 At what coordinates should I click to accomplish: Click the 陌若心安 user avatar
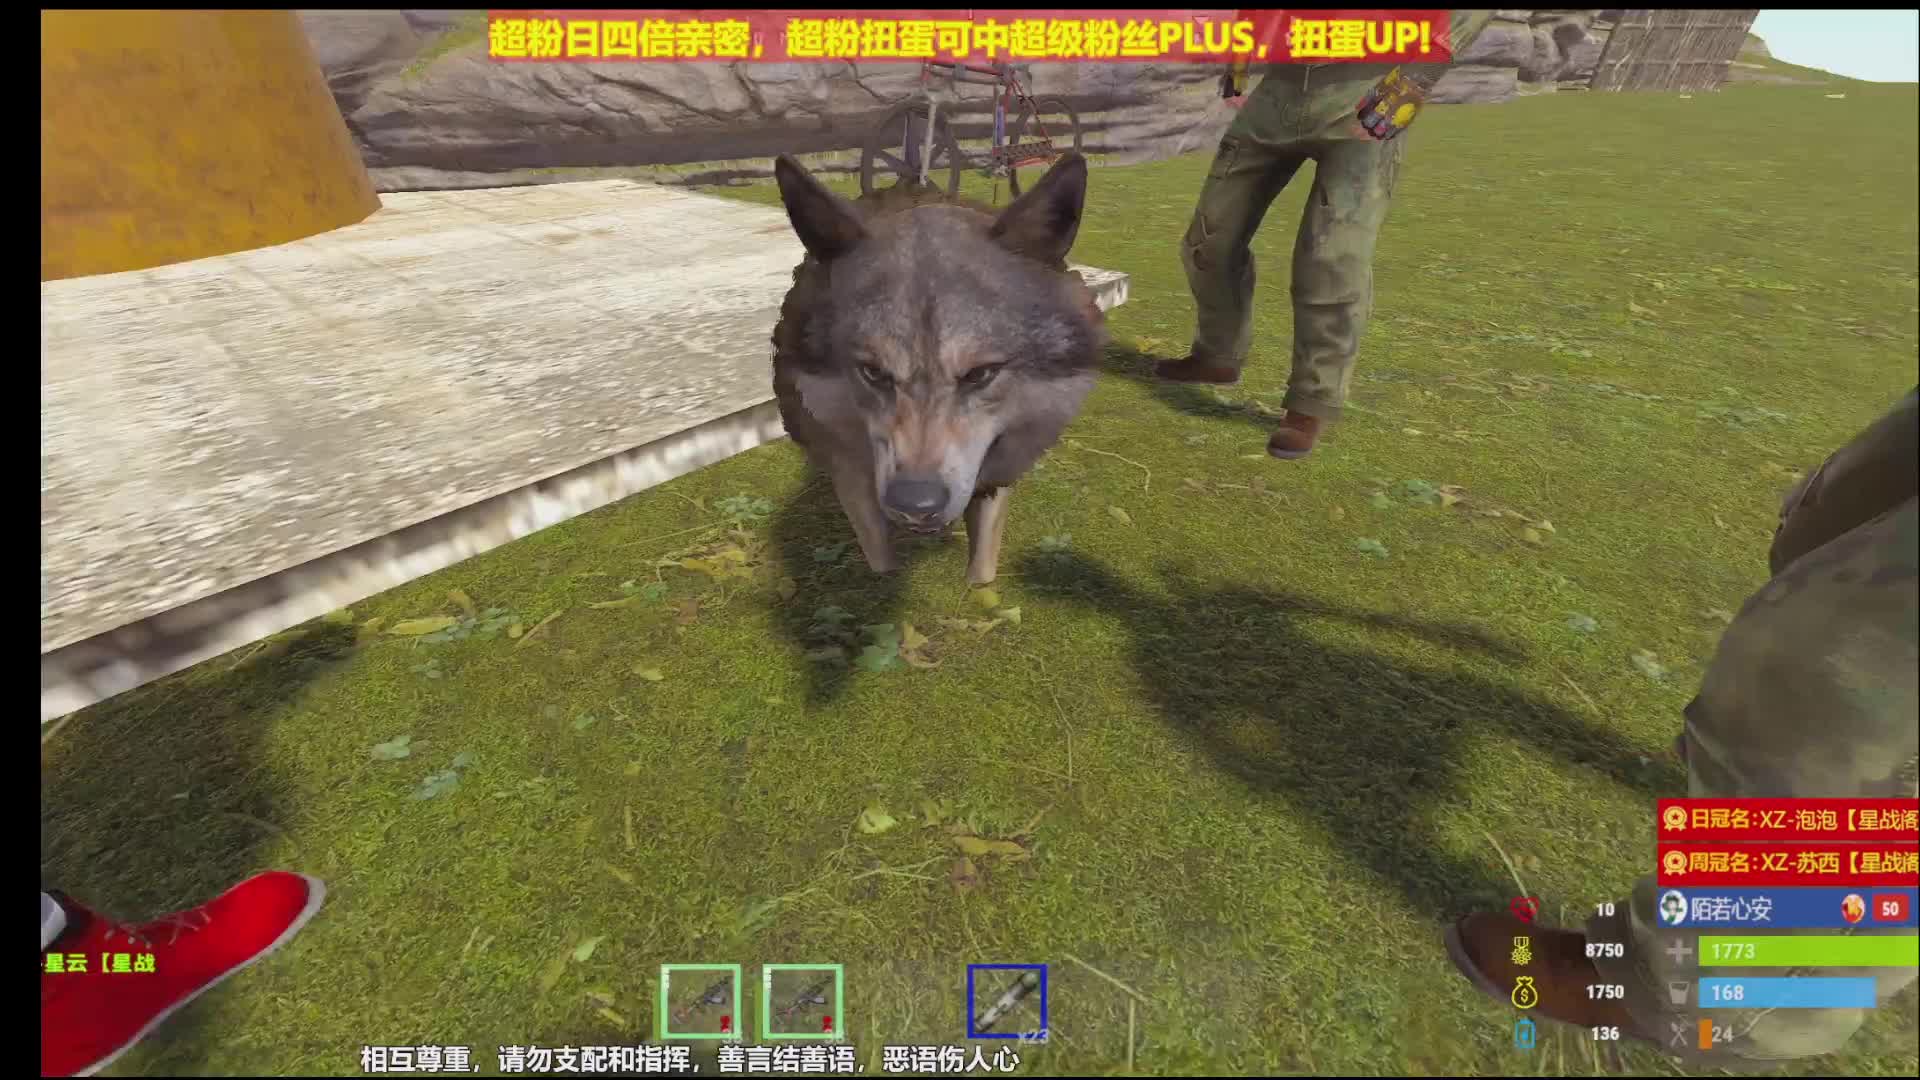1673,908
